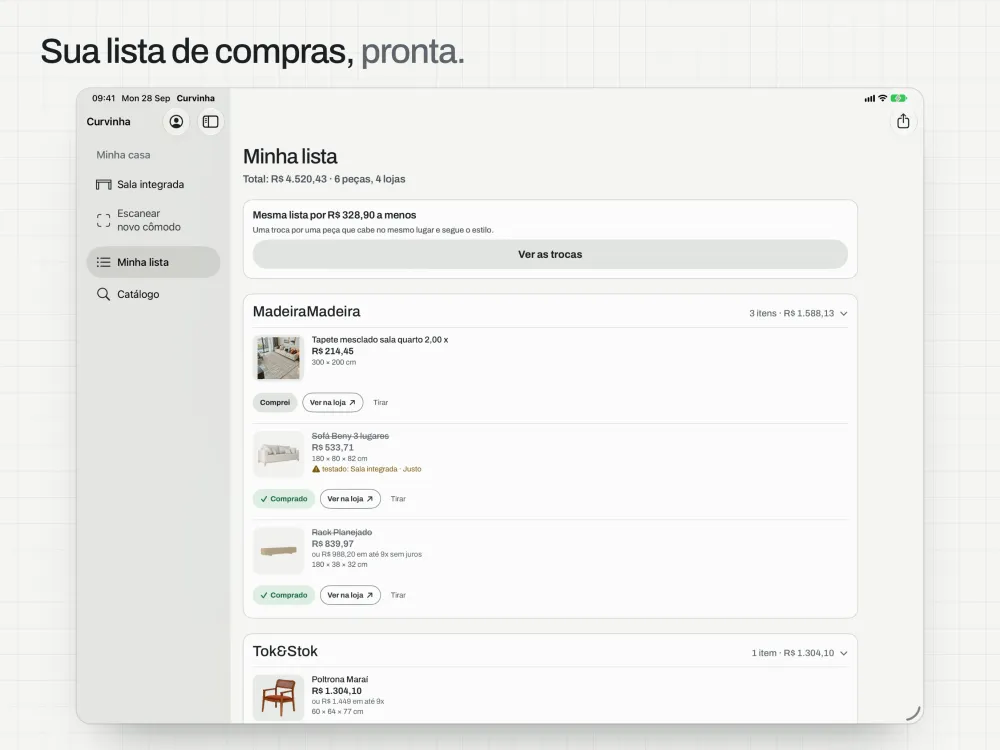
Task: Click the testado: Sala integrada · Justo note
Action: pyautogui.click(x=371, y=469)
